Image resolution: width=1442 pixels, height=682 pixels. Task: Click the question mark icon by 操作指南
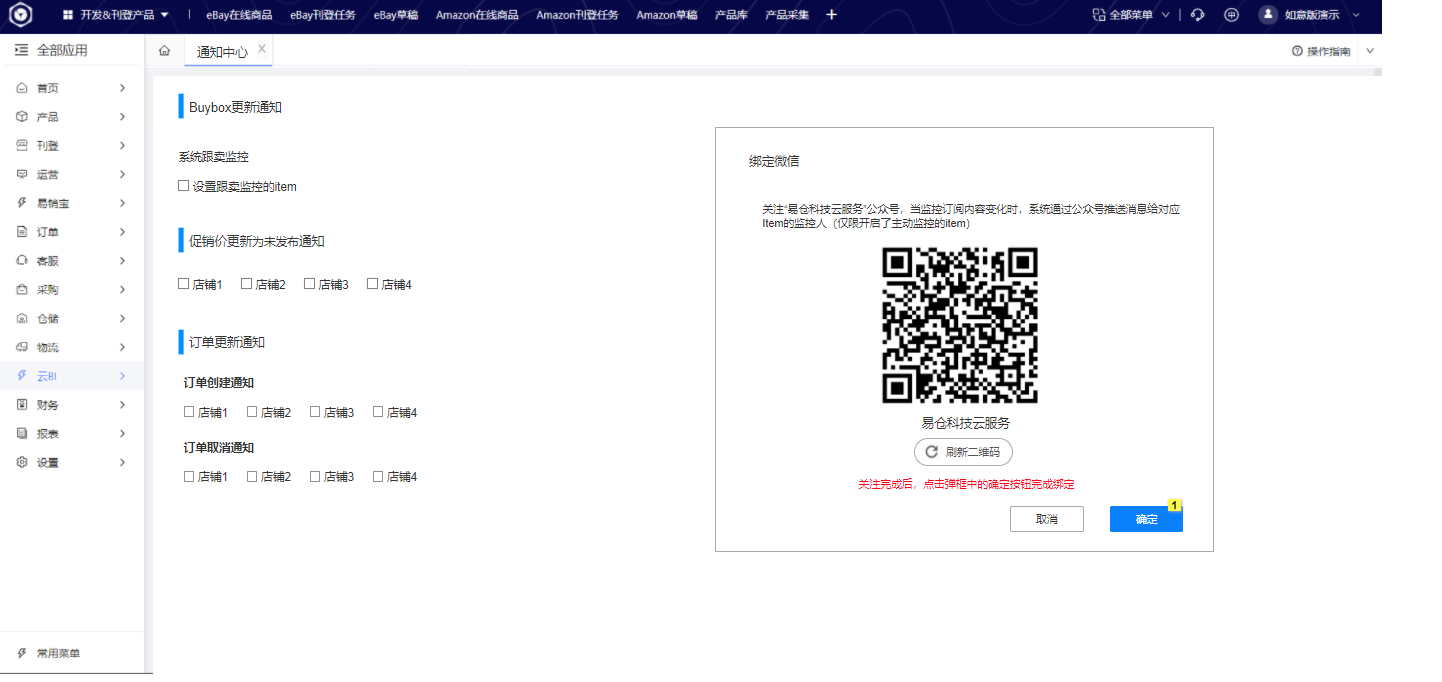[x=1297, y=51]
